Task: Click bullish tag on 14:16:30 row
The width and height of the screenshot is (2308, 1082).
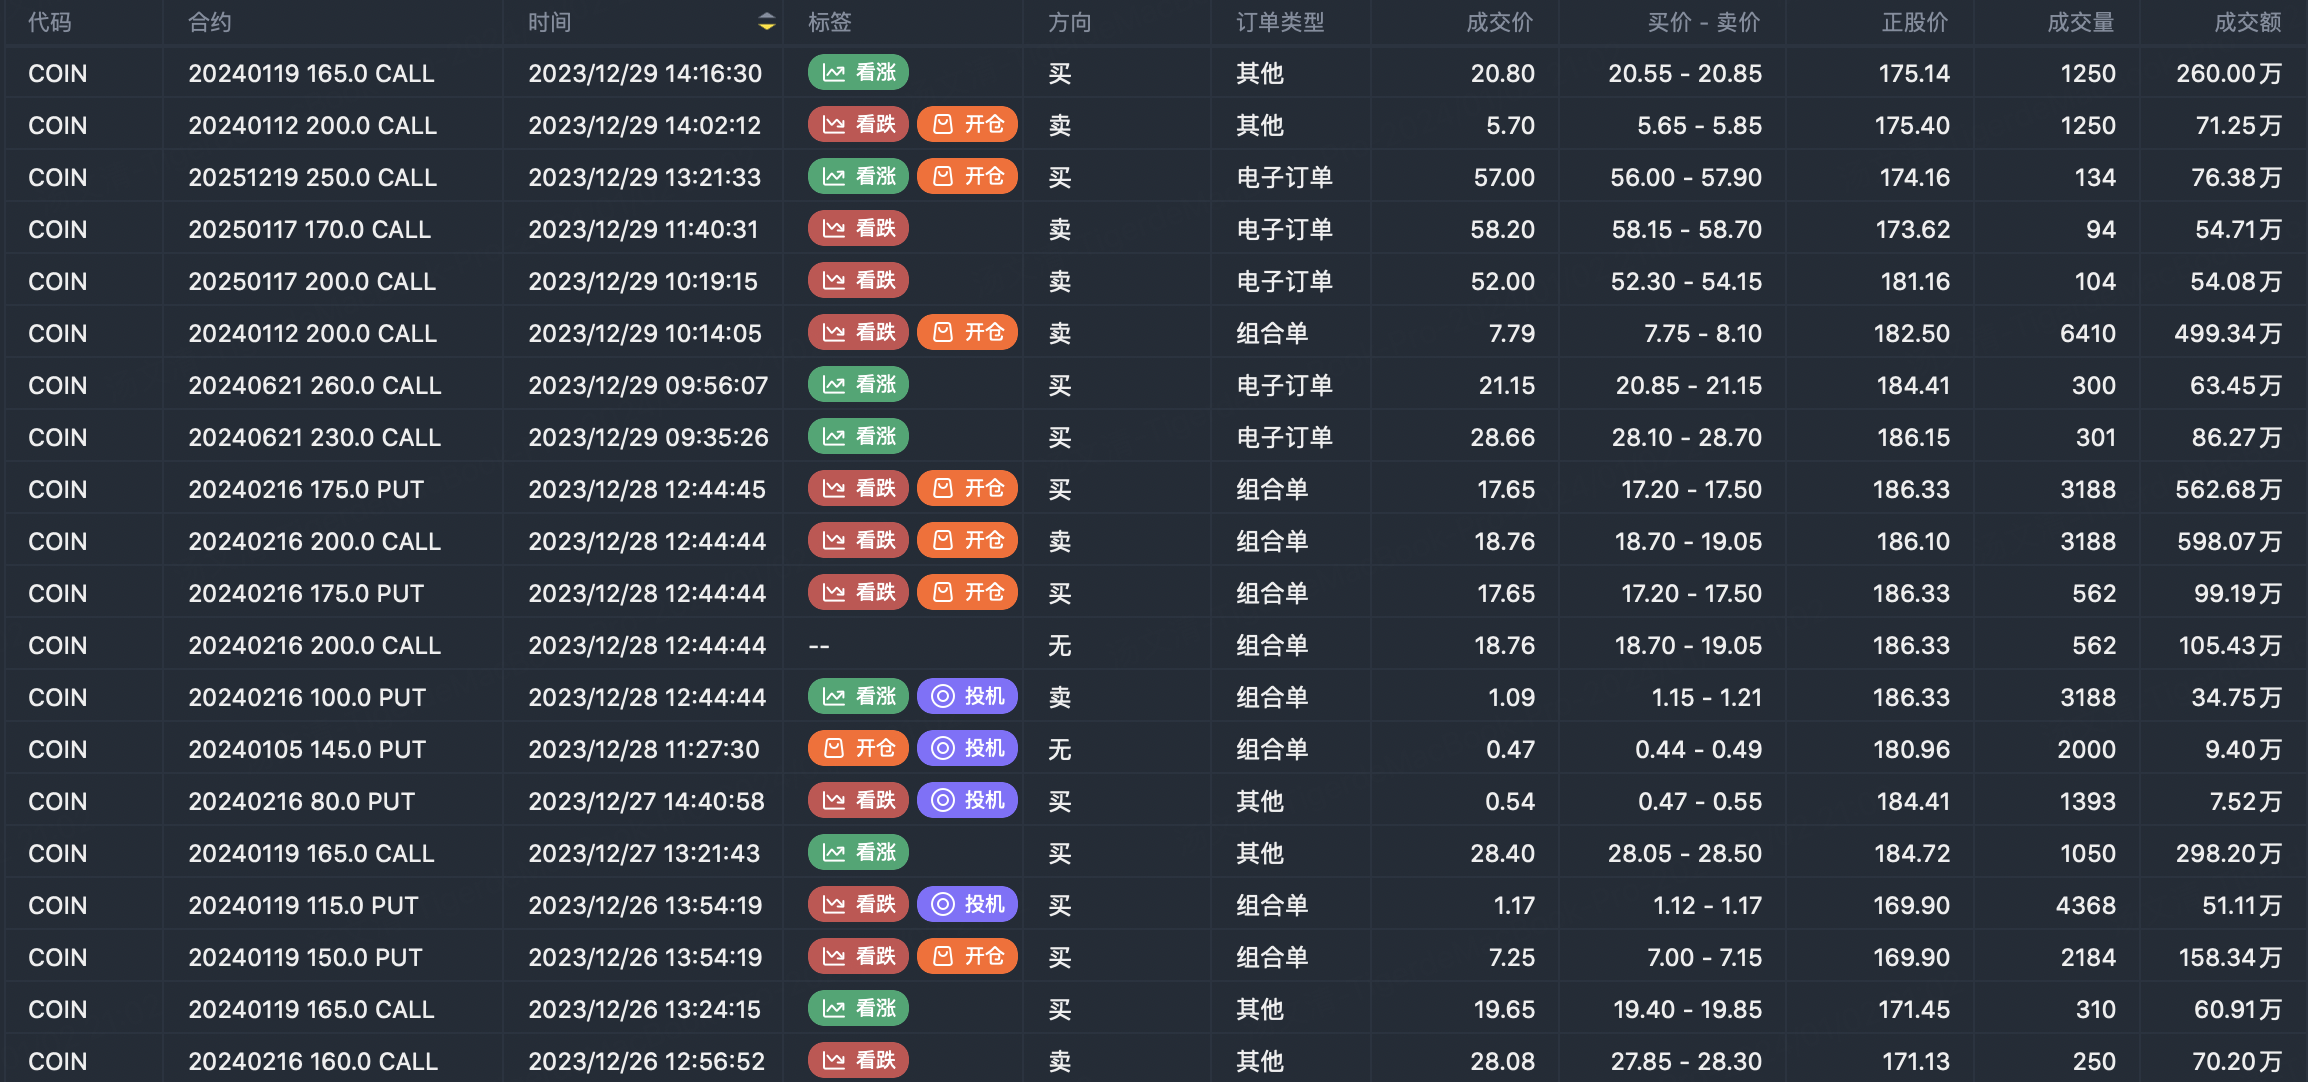Action: click(x=858, y=73)
